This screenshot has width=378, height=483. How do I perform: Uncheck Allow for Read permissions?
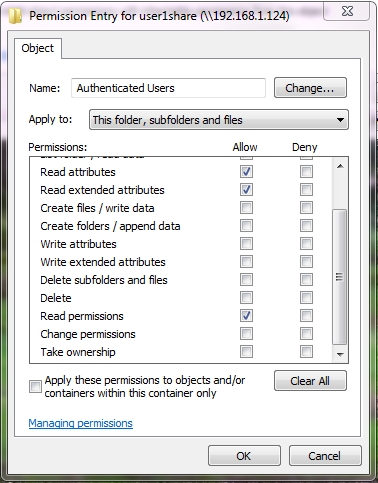click(x=246, y=316)
